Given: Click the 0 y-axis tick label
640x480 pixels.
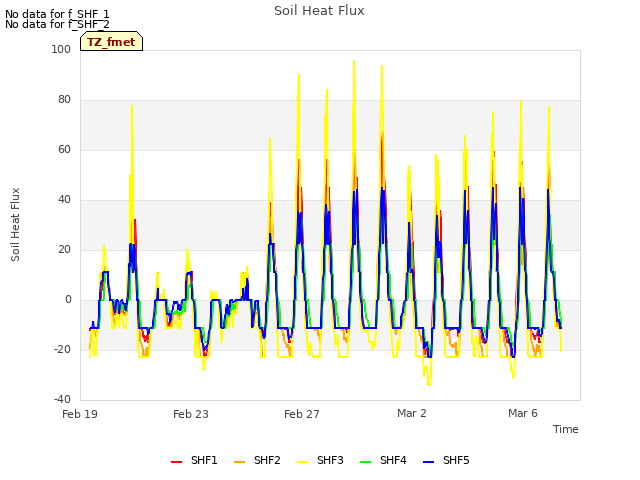Looking at the screenshot, I should pos(68,300).
